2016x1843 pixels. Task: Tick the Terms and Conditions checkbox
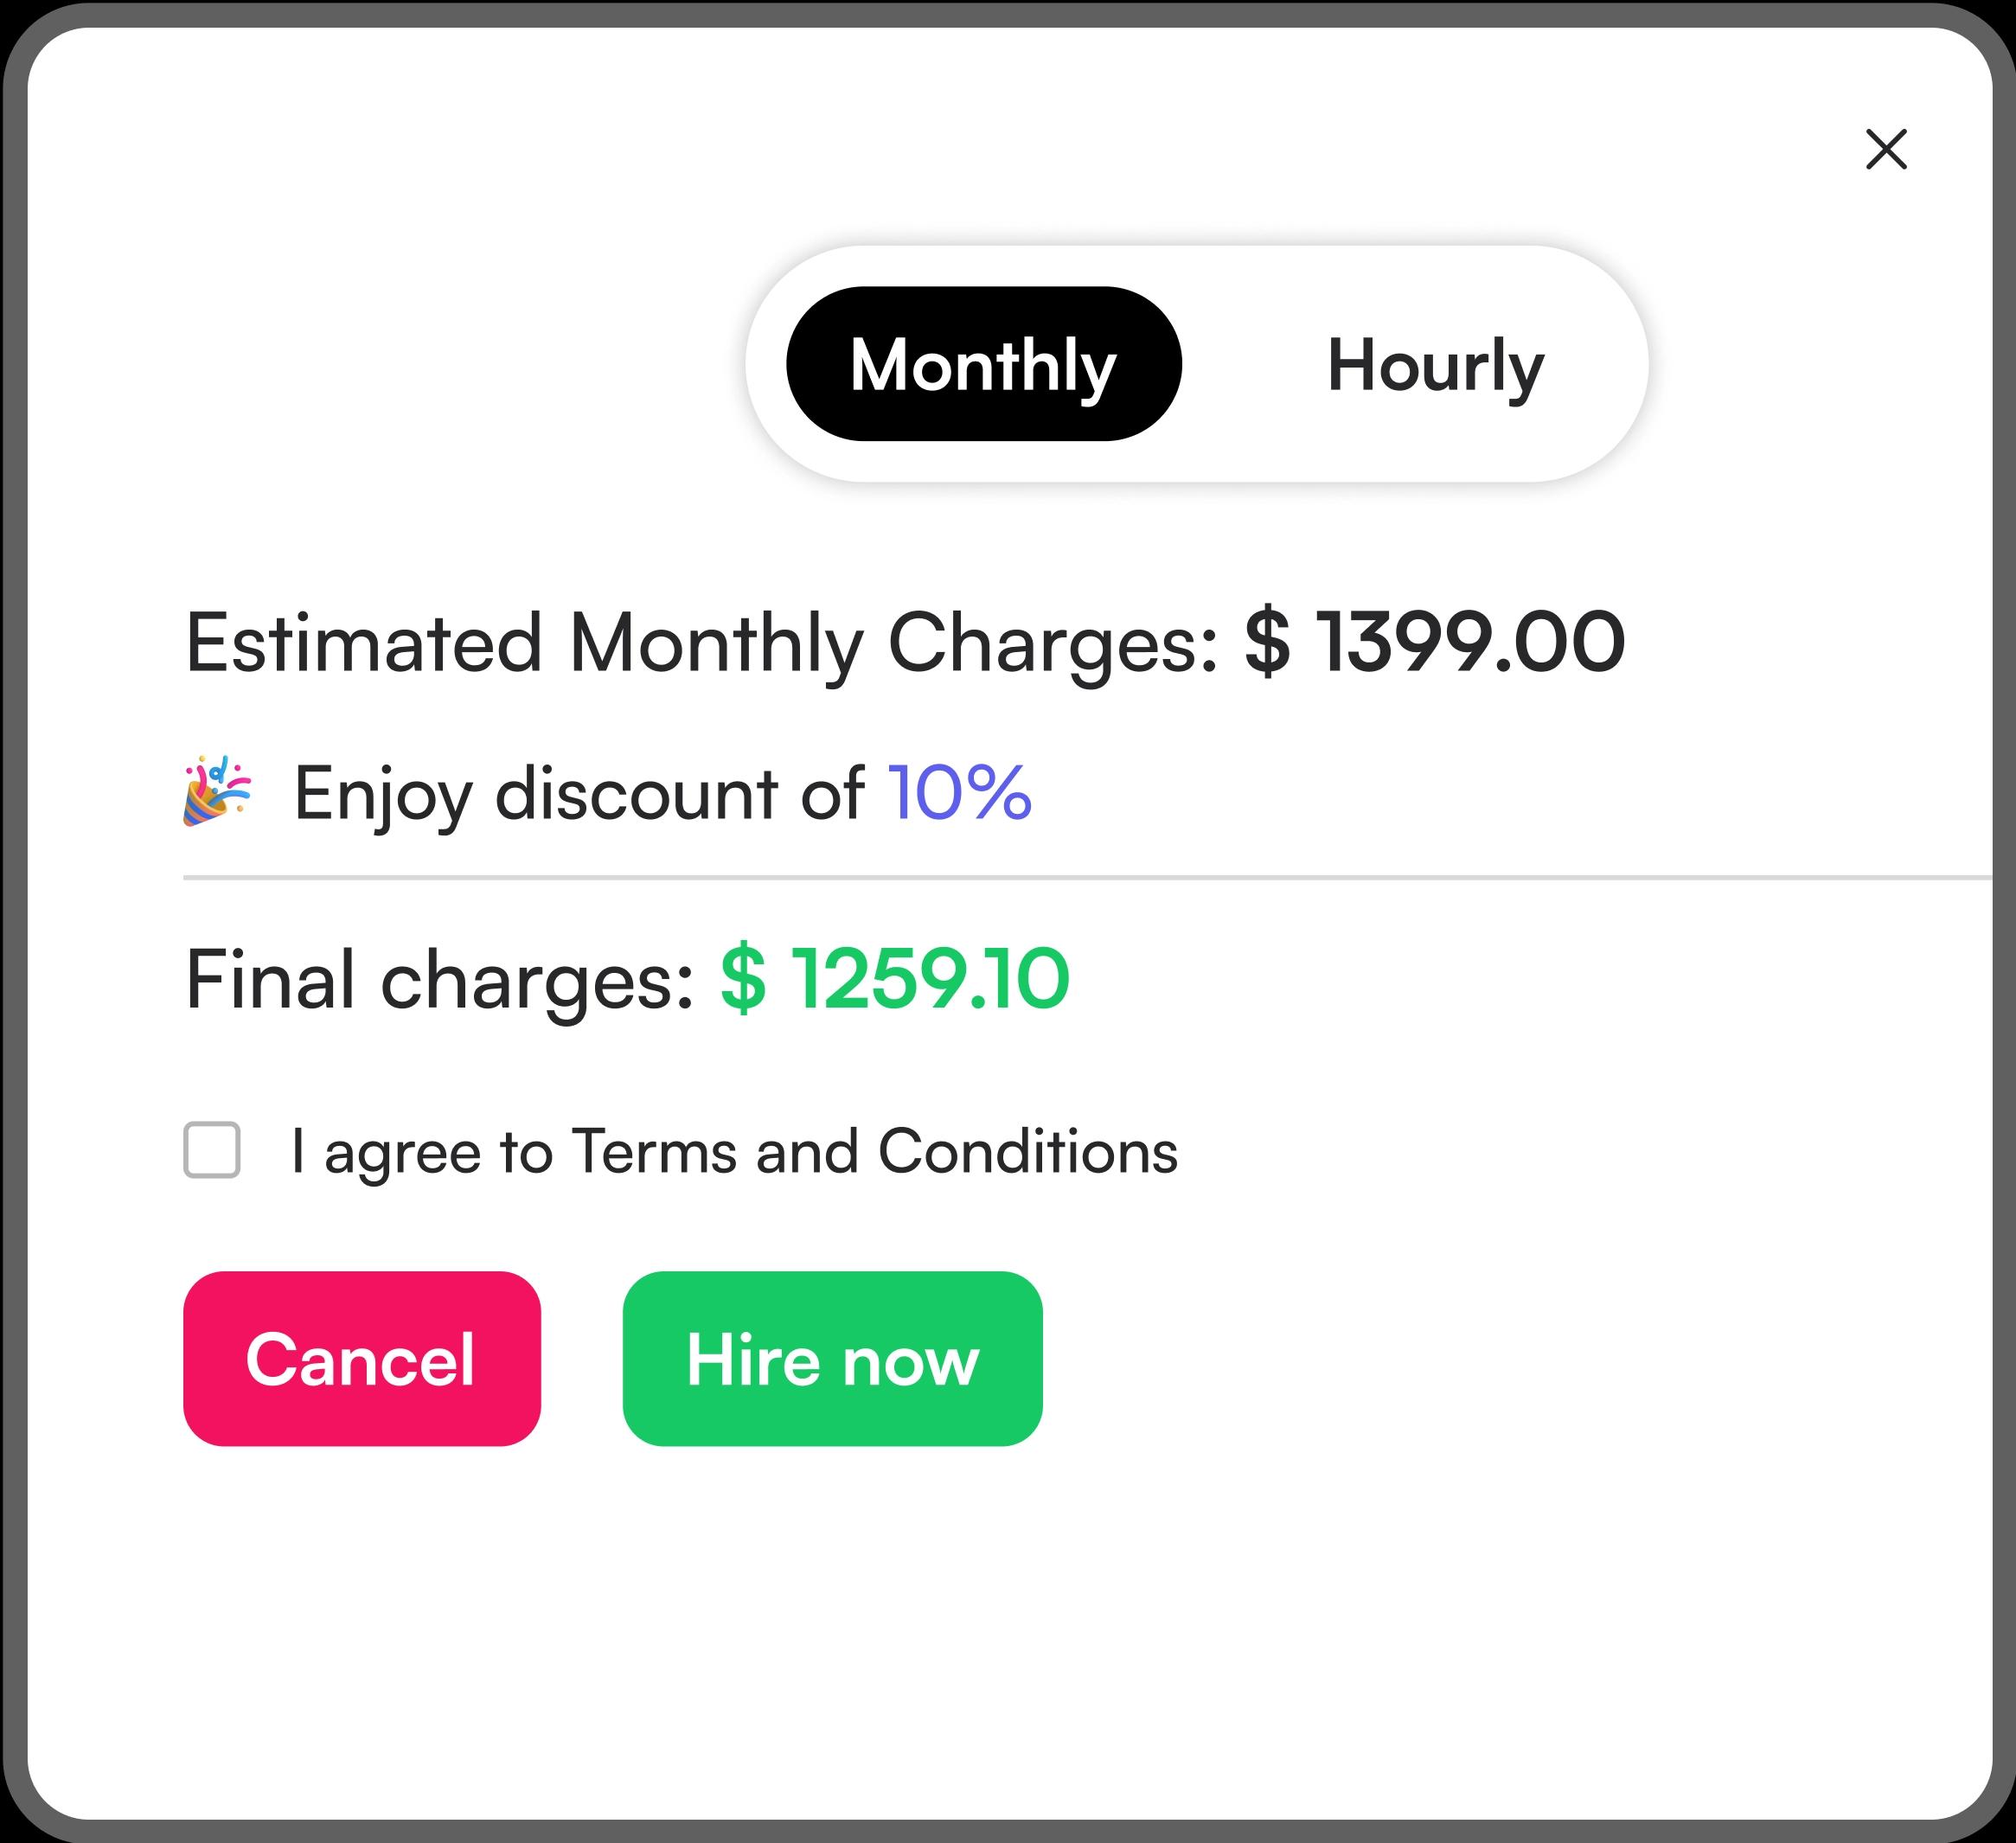212,1150
